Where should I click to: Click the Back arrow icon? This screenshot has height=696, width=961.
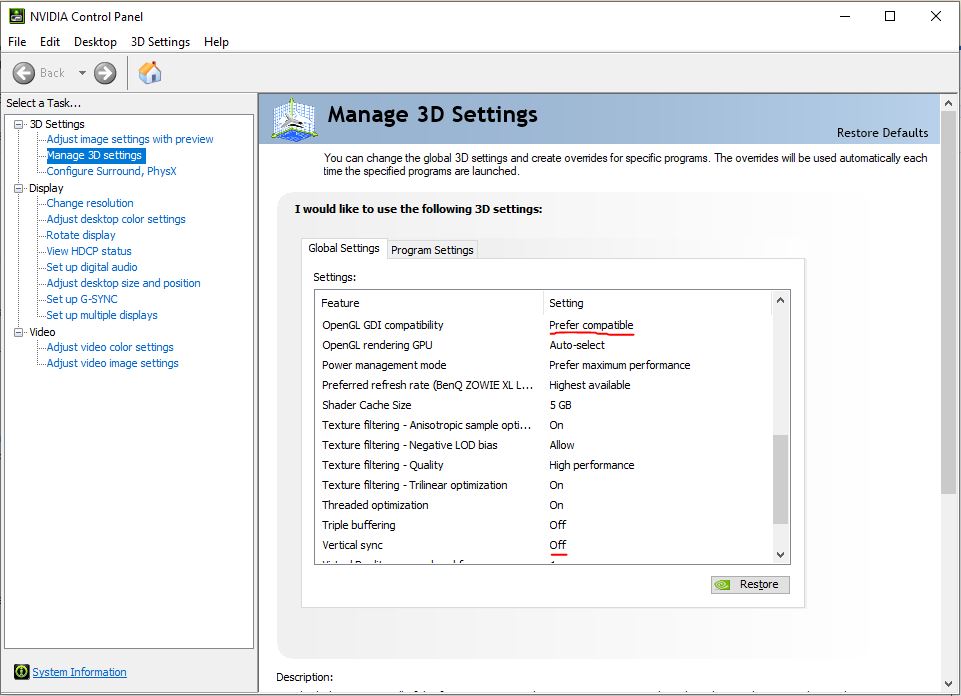coord(25,73)
